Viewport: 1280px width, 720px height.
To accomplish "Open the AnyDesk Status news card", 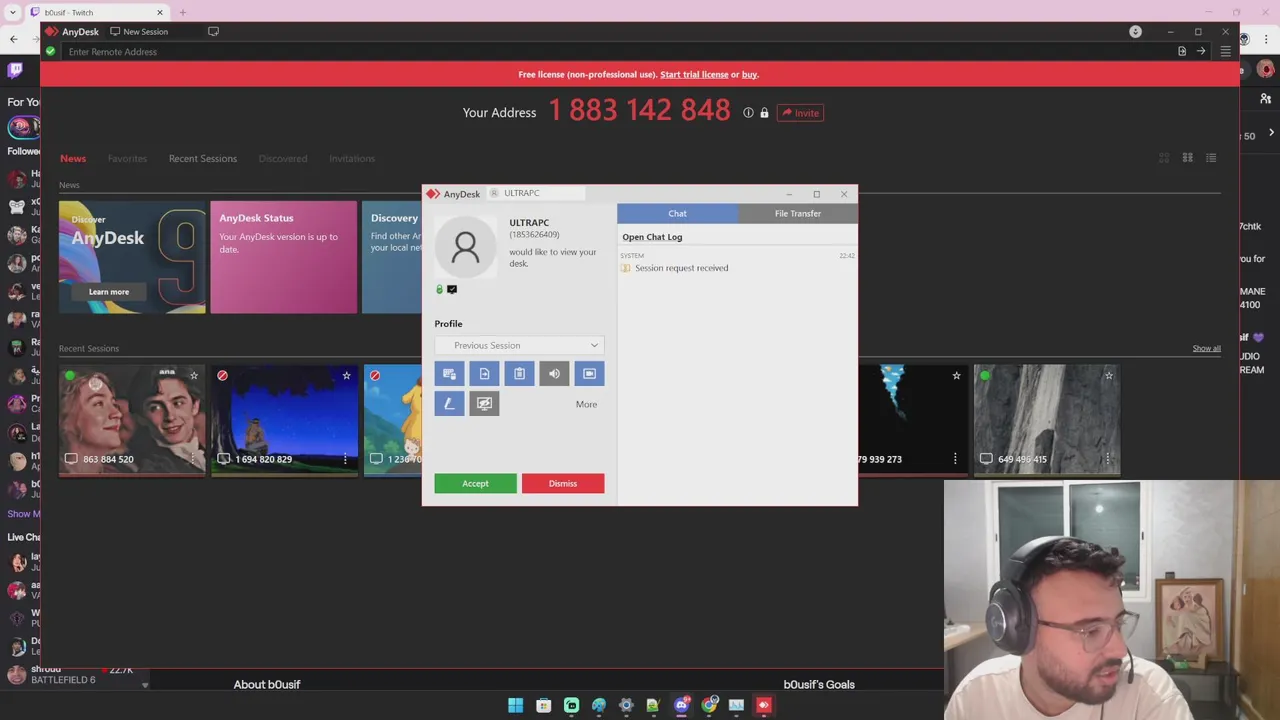I will 283,257.
